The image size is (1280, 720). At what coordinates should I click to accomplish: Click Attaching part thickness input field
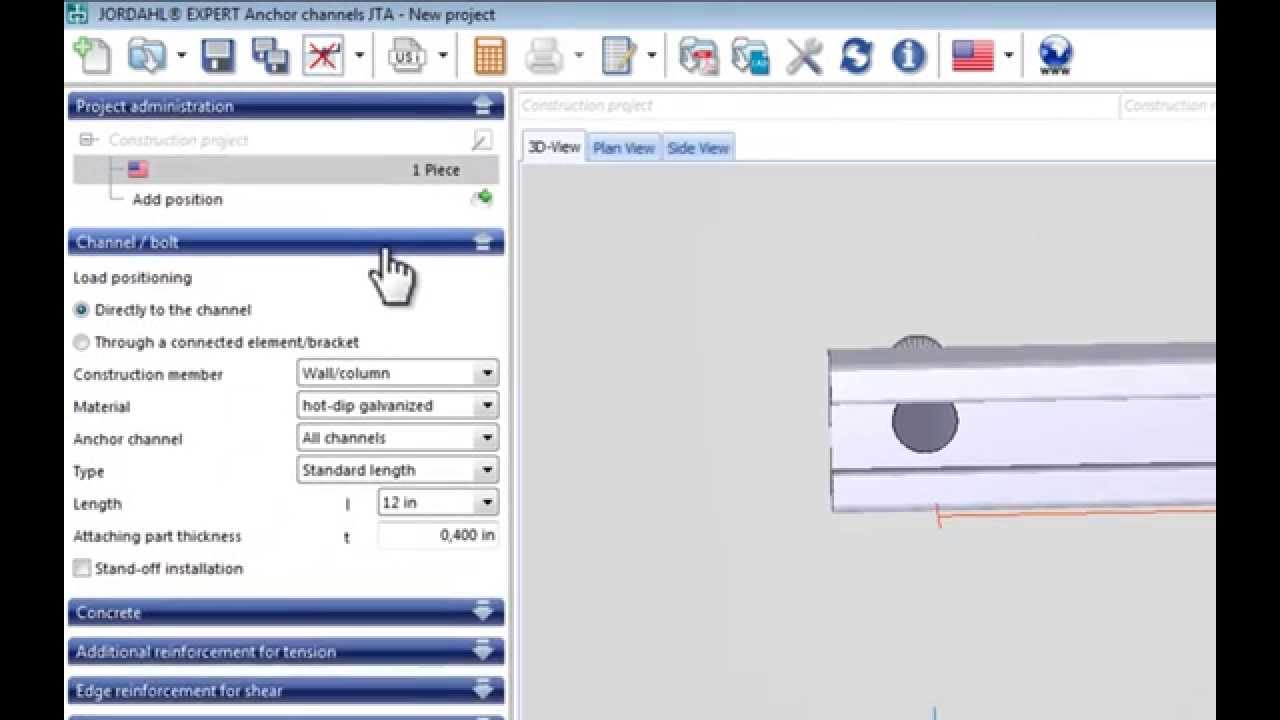(x=438, y=535)
